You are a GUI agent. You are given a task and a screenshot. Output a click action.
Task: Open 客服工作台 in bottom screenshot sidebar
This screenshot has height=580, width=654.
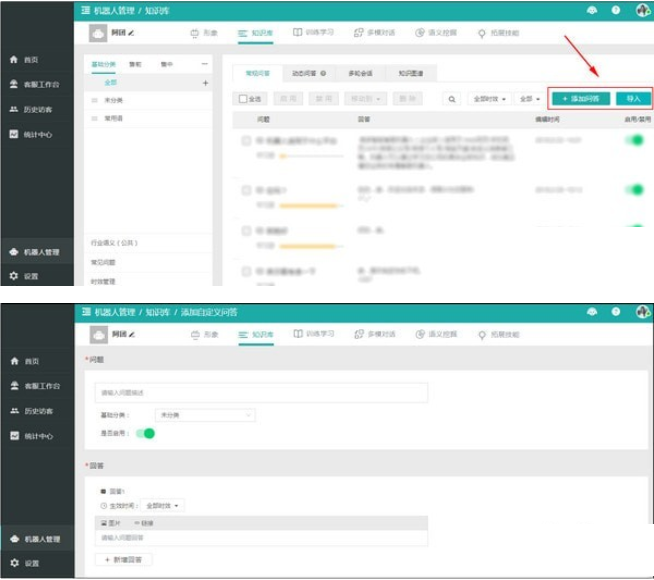point(35,386)
